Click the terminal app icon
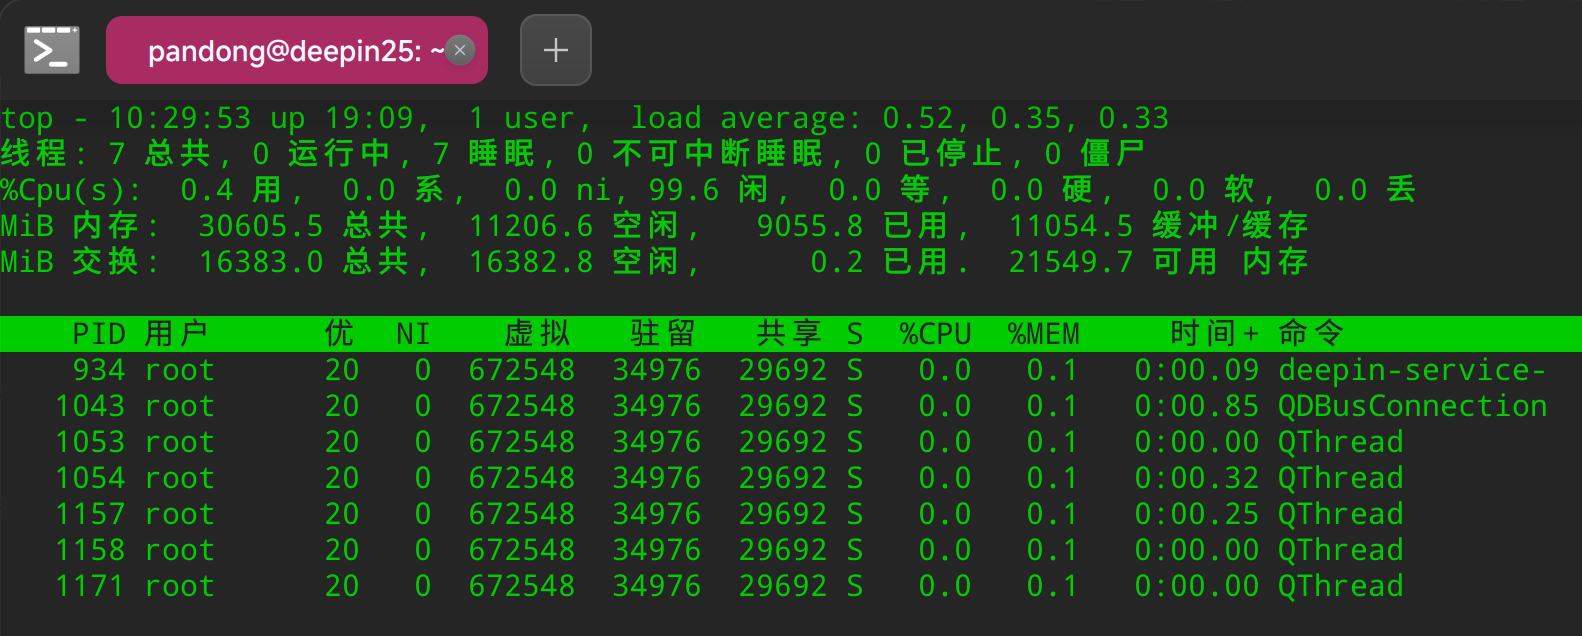 tap(52, 50)
